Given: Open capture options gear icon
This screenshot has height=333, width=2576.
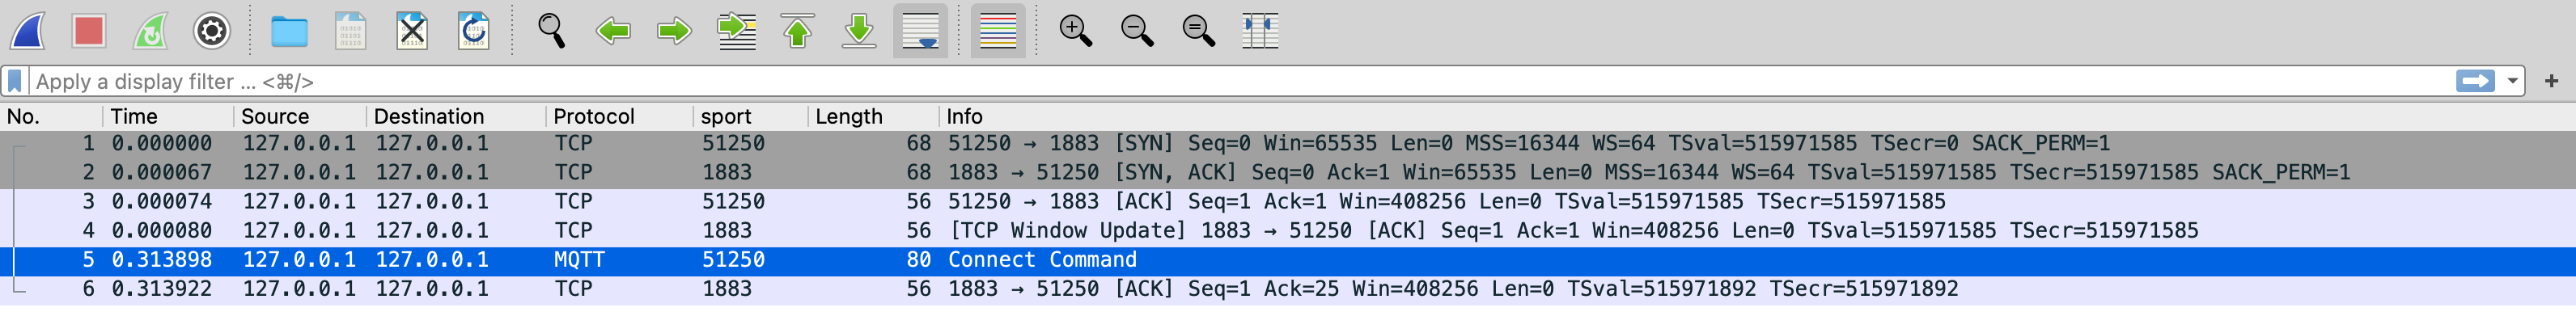Looking at the screenshot, I should tap(211, 31).
